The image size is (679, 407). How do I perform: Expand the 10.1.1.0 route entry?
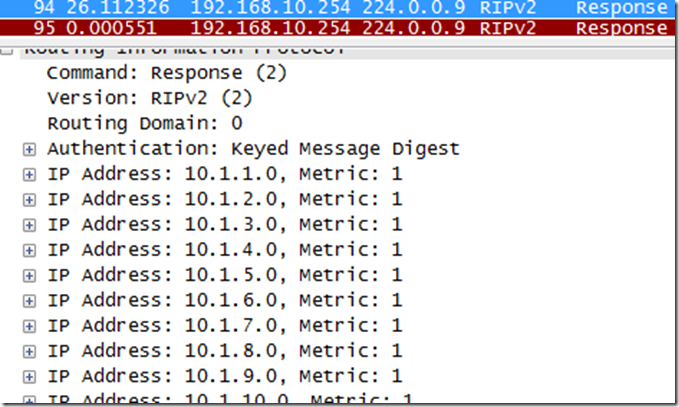[x=28, y=174]
